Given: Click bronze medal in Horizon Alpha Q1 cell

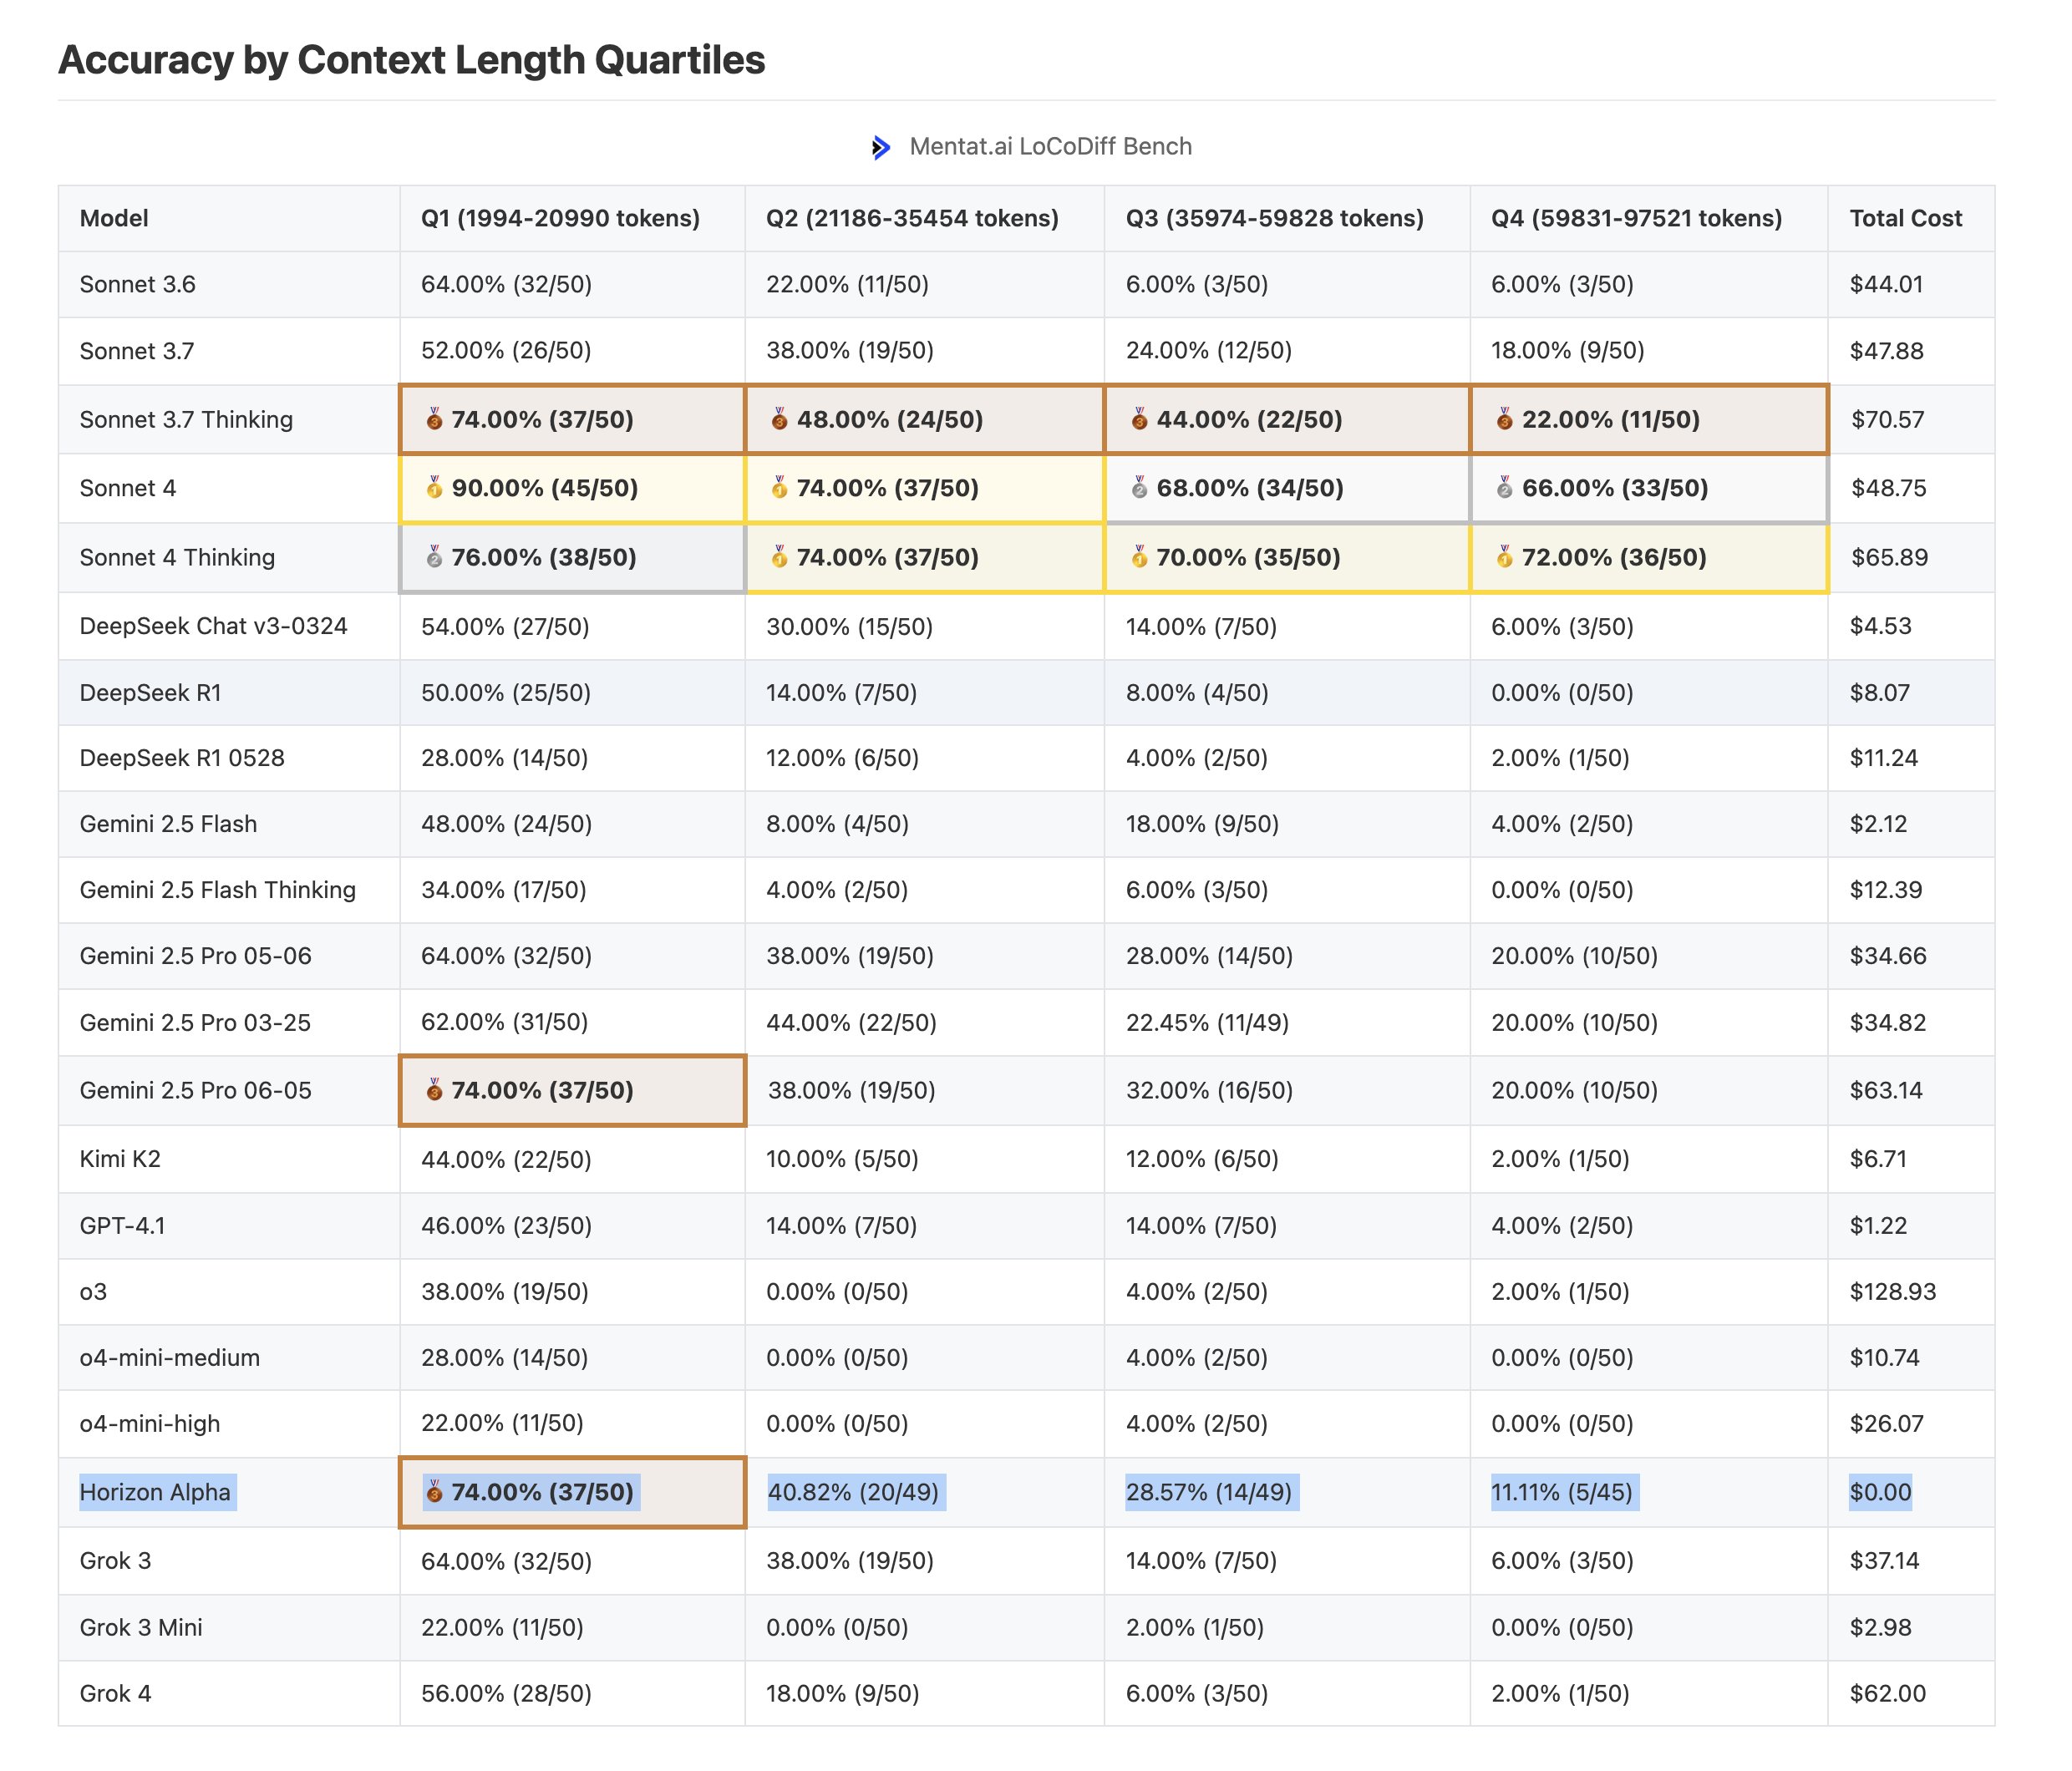Looking at the screenshot, I should (x=434, y=1492).
